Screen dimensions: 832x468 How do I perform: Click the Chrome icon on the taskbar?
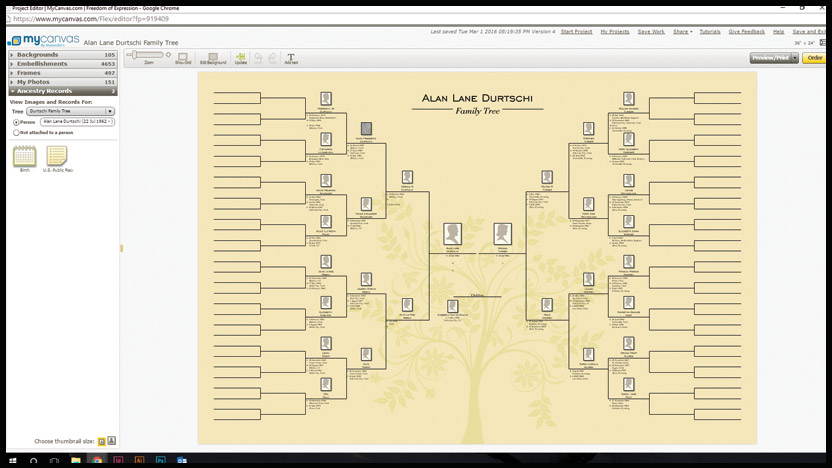[97, 461]
